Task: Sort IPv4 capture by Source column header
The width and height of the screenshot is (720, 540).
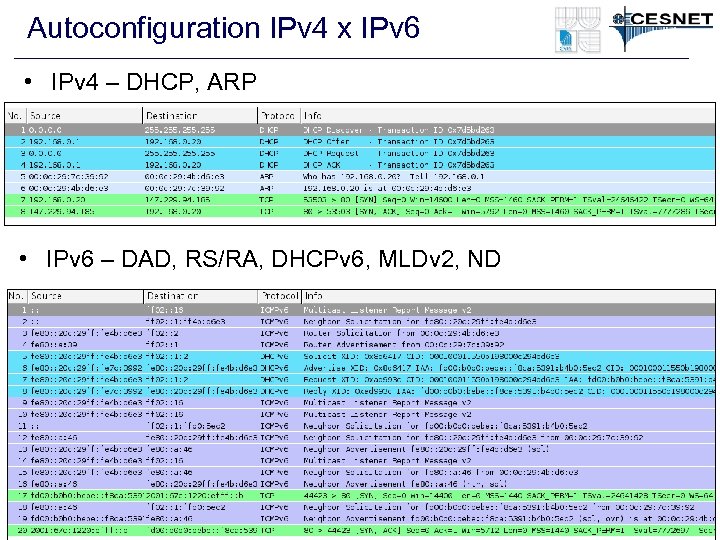Action: pyautogui.click(x=84, y=116)
